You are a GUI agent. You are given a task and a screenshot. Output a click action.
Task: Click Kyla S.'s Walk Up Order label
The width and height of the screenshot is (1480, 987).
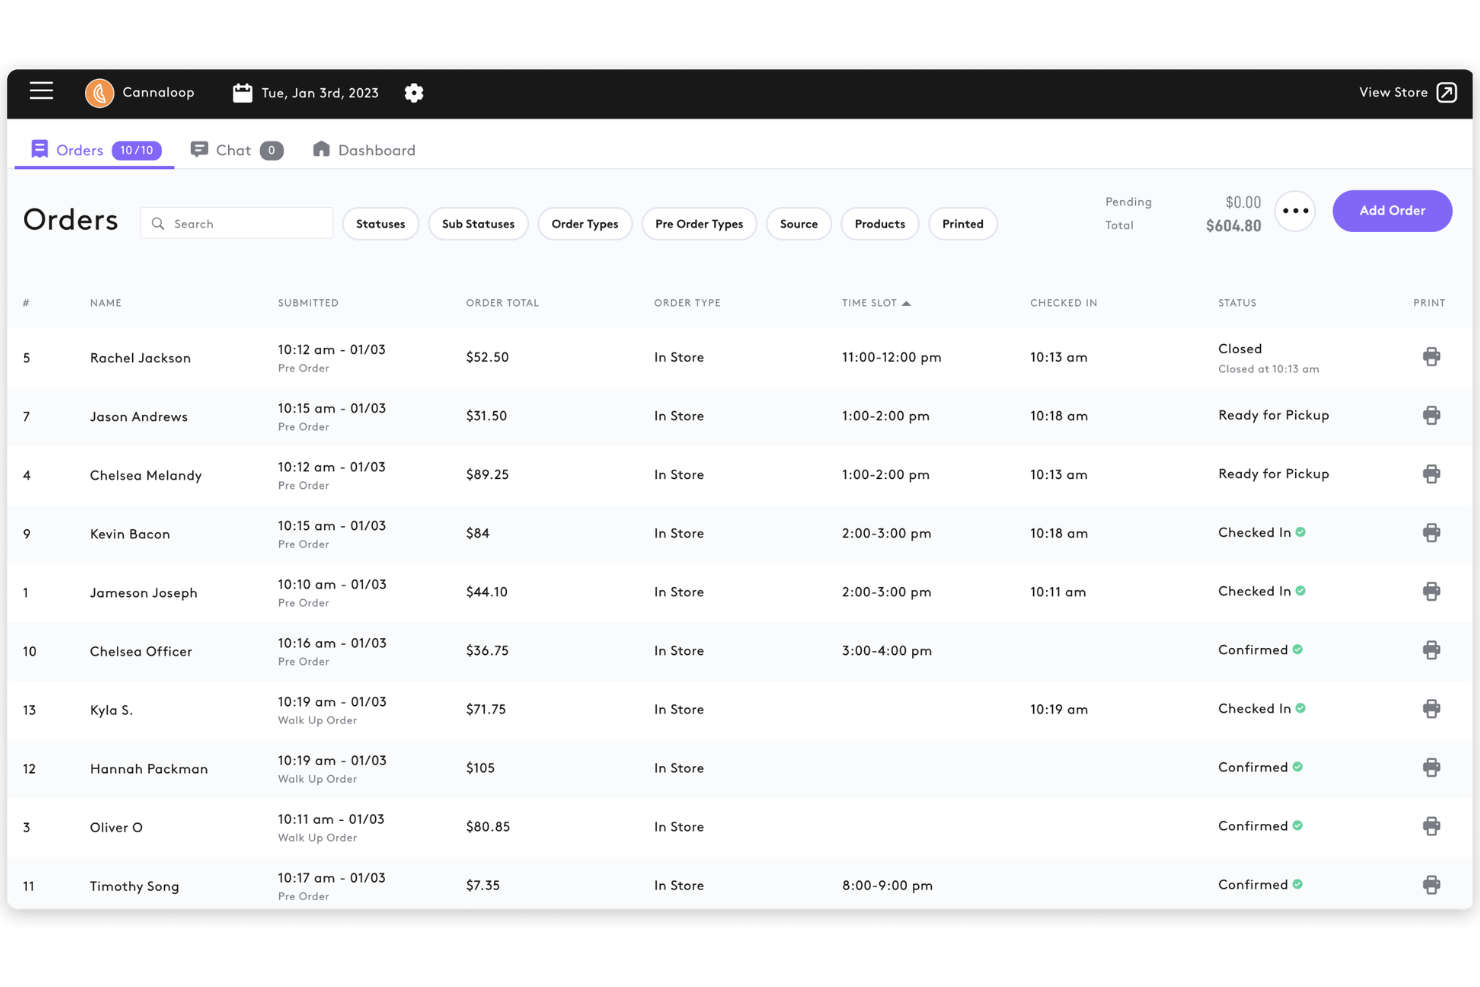click(x=317, y=720)
